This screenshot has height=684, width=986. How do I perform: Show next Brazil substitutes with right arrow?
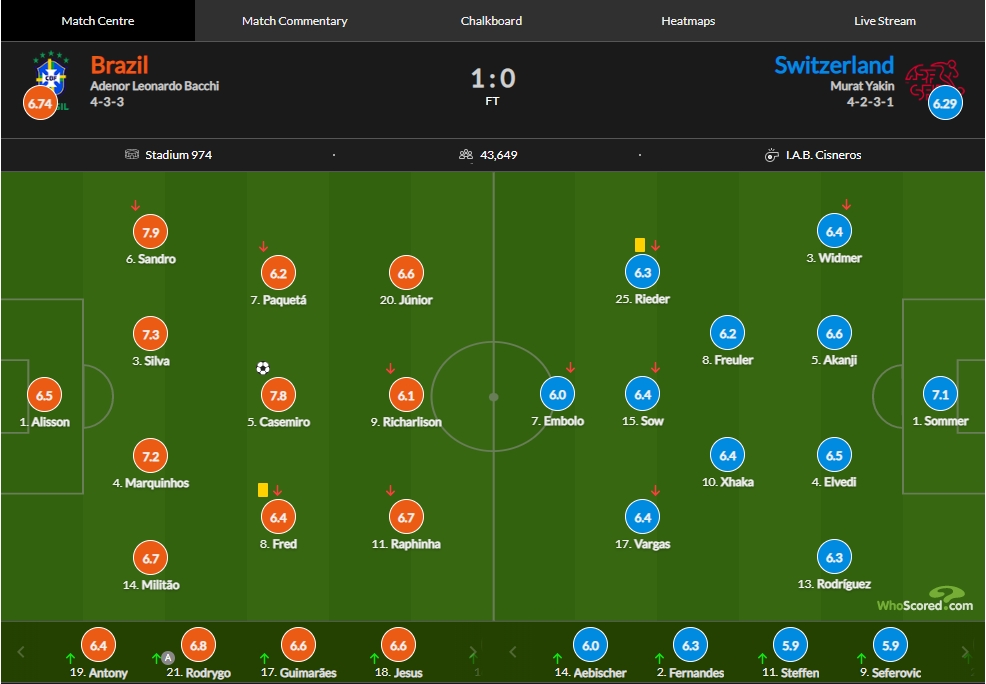pos(473,652)
